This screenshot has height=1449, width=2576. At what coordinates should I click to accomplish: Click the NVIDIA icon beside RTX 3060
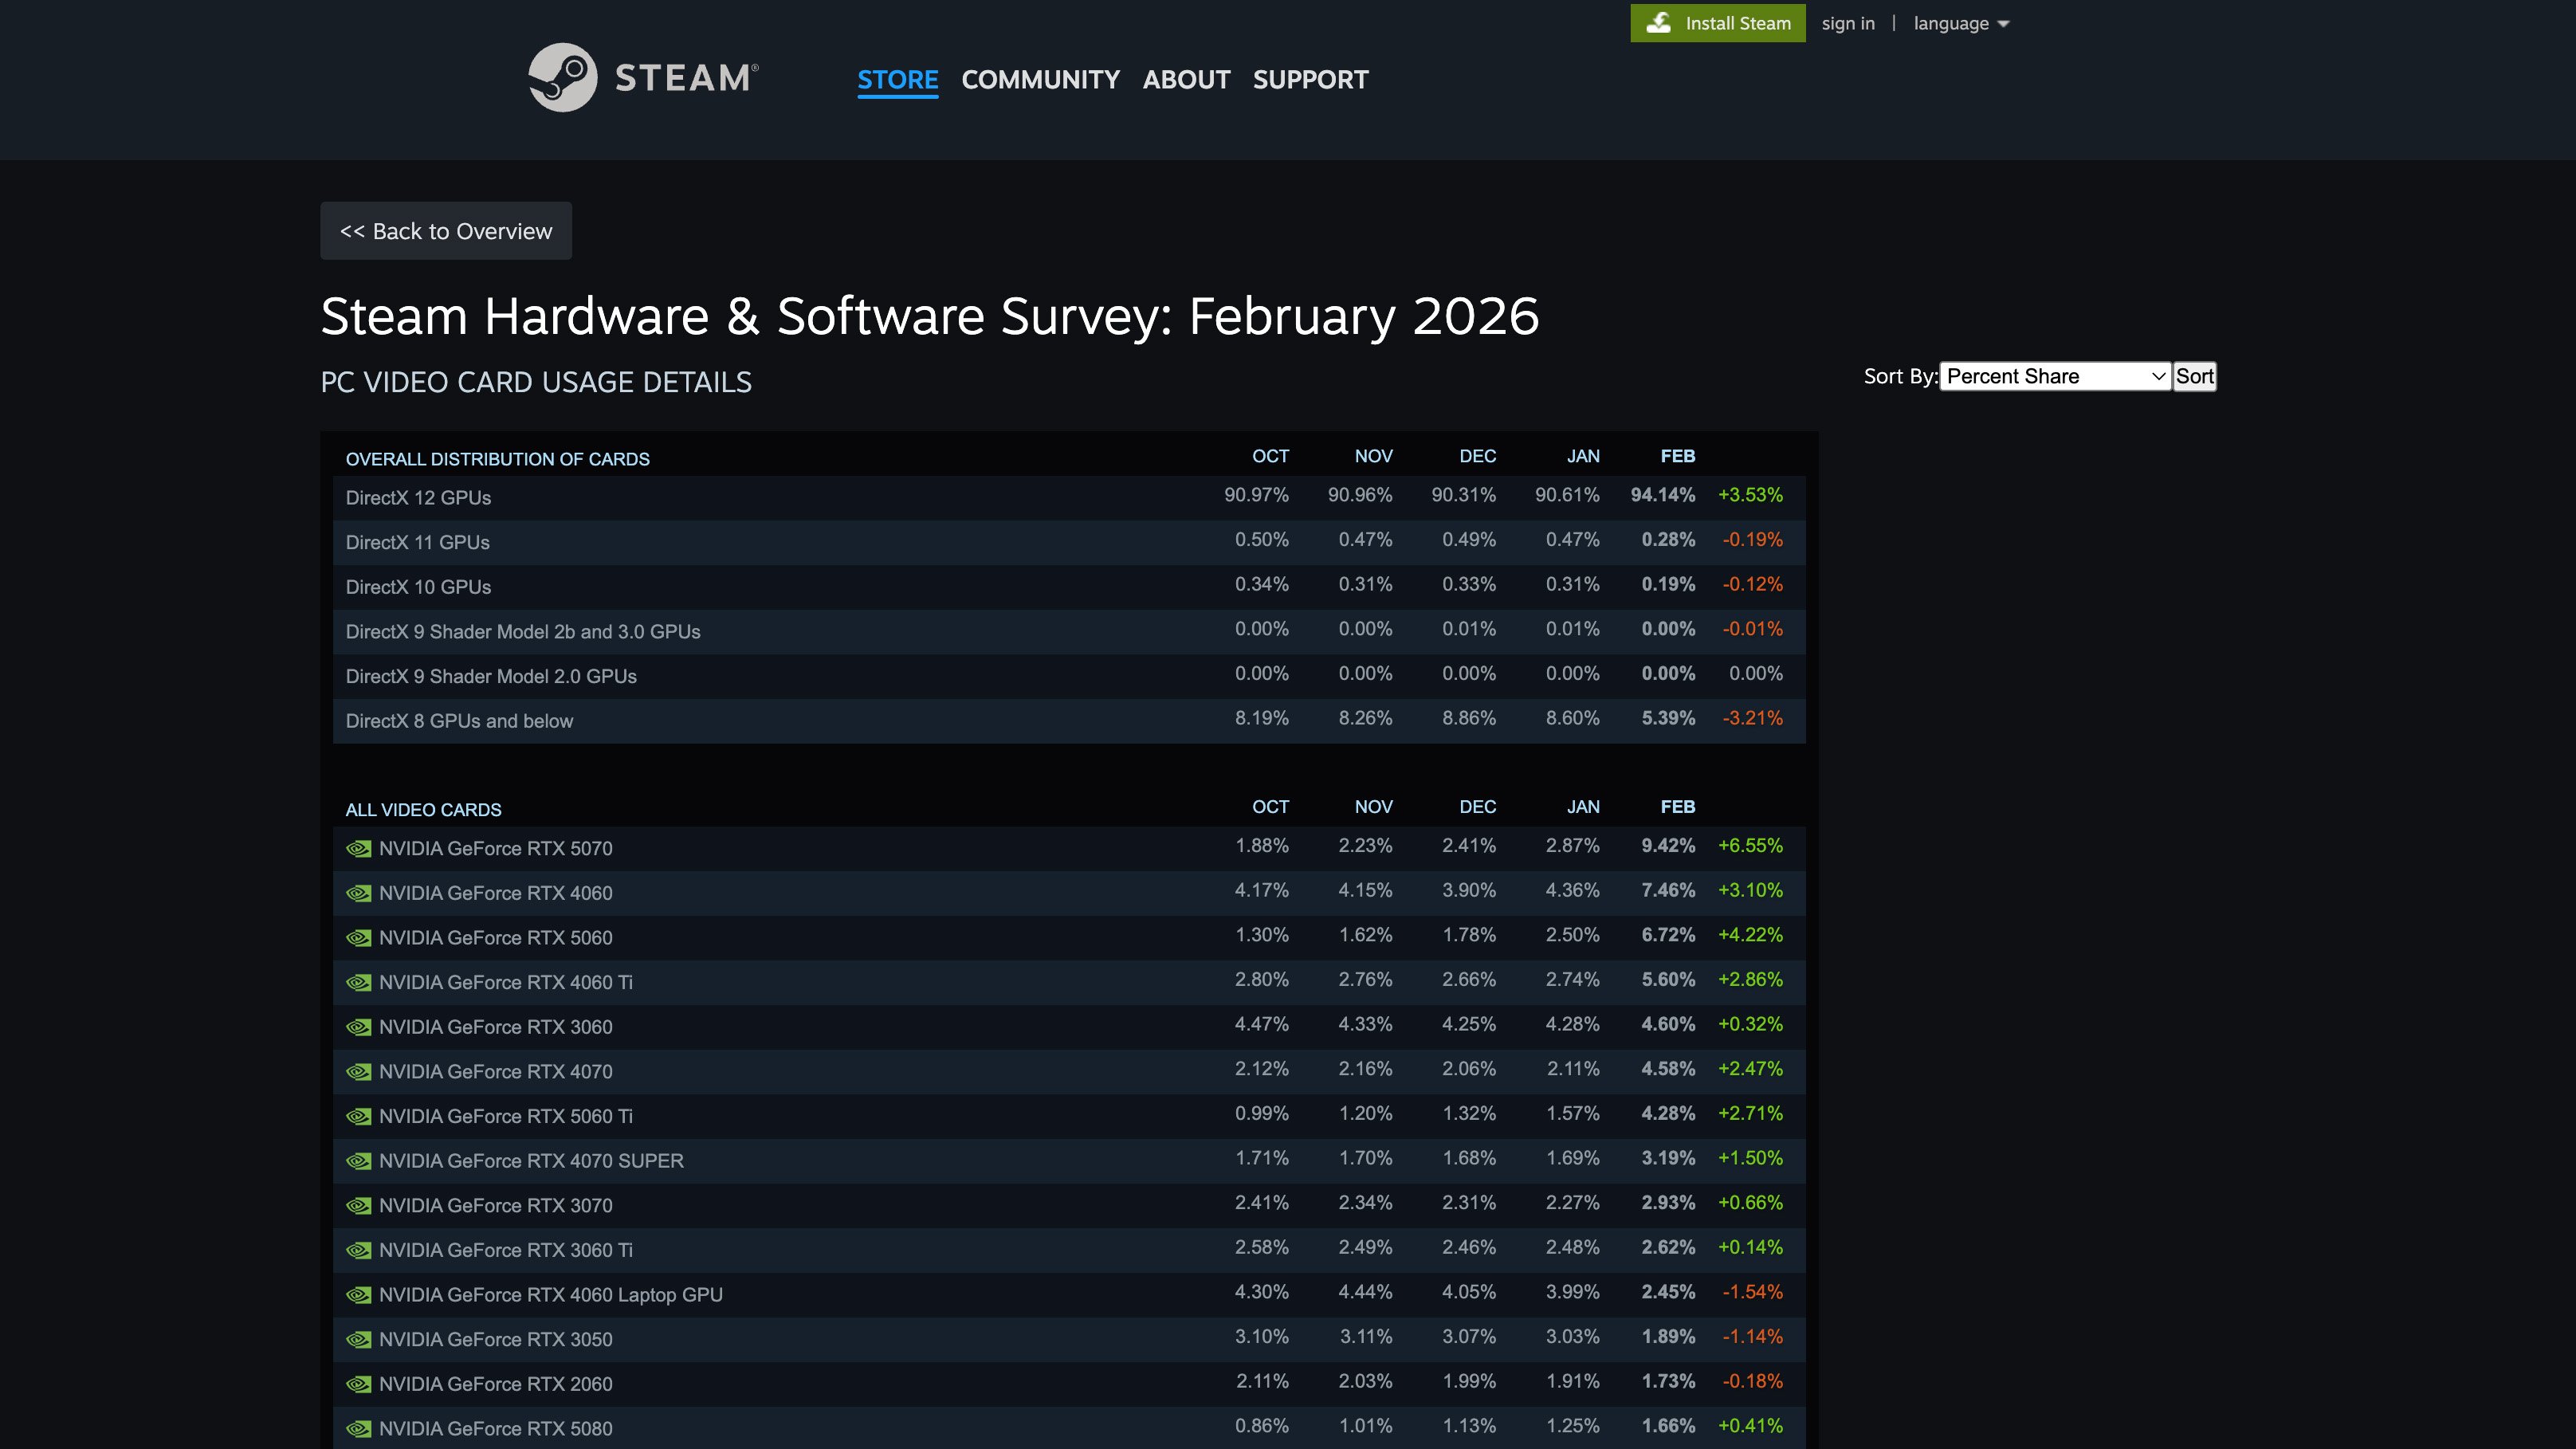(x=357, y=1027)
